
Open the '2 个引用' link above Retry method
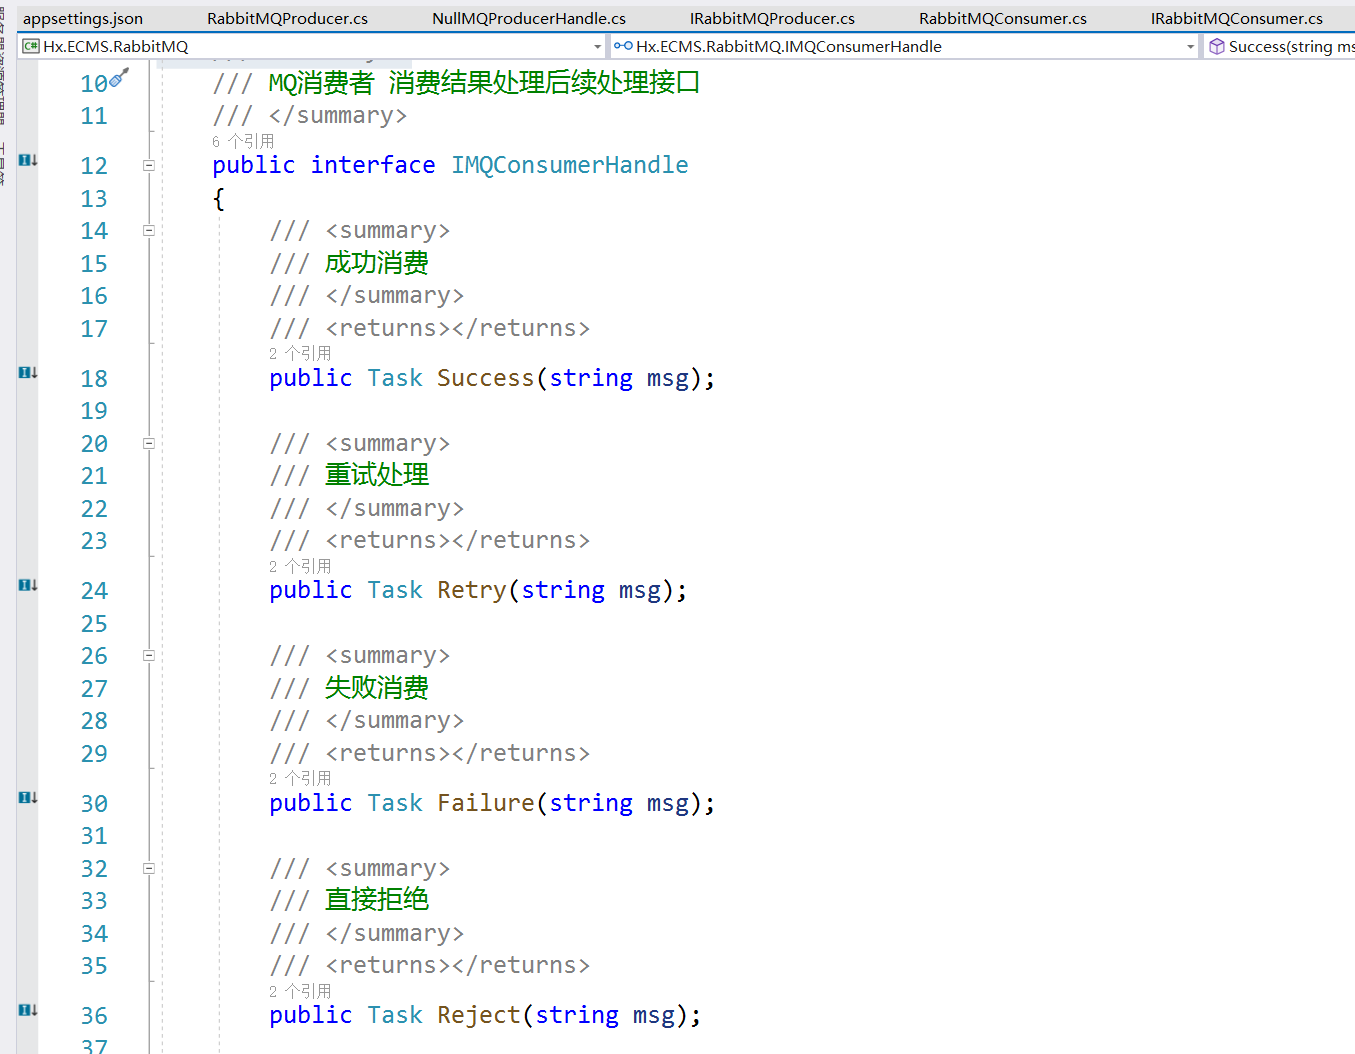click(300, 566)
